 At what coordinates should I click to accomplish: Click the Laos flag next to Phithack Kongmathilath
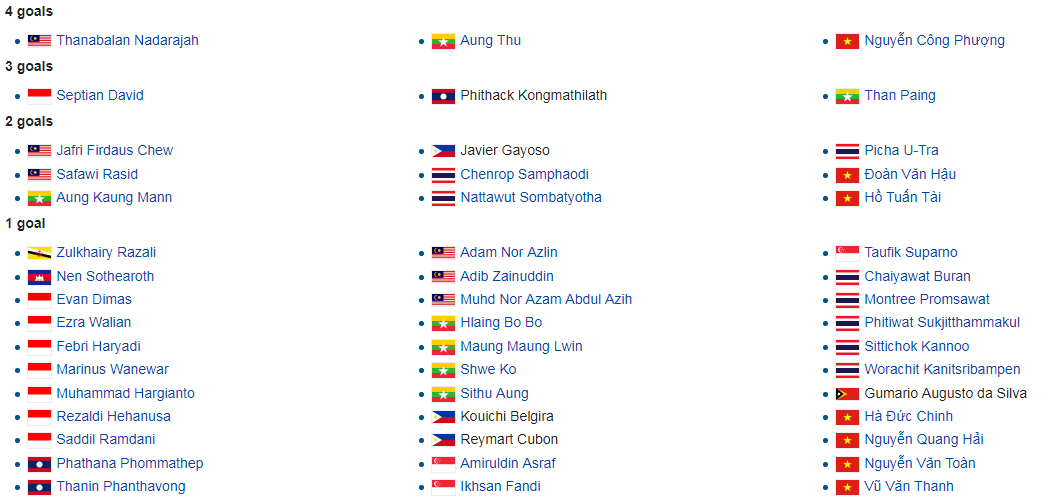(x=443, y=96)
